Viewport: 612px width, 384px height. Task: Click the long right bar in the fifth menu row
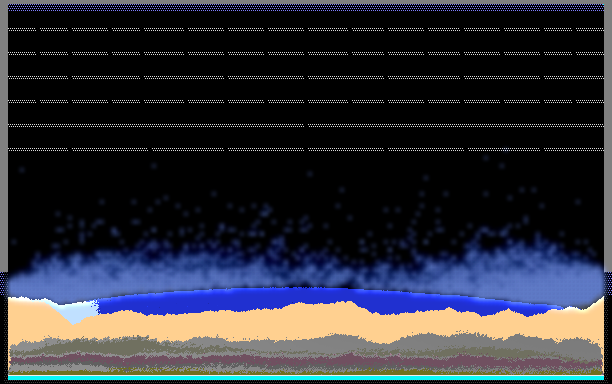click(456, 125)
